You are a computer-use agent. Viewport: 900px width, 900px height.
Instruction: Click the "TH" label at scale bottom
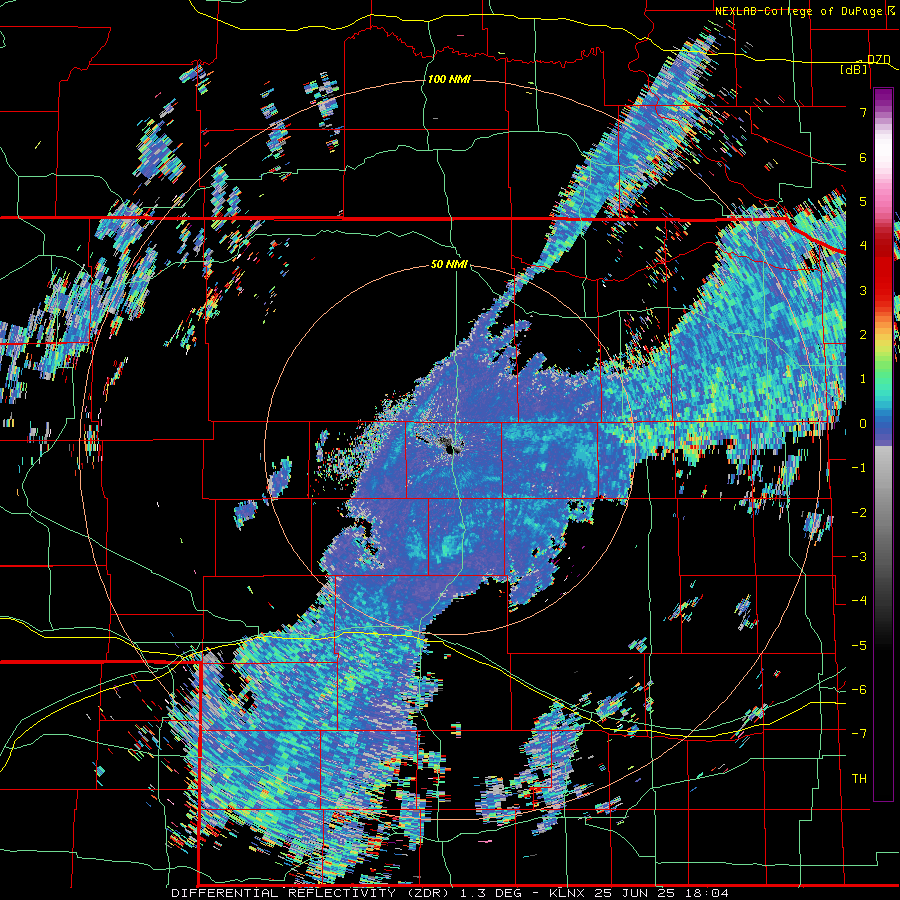[x=859, y=778]
